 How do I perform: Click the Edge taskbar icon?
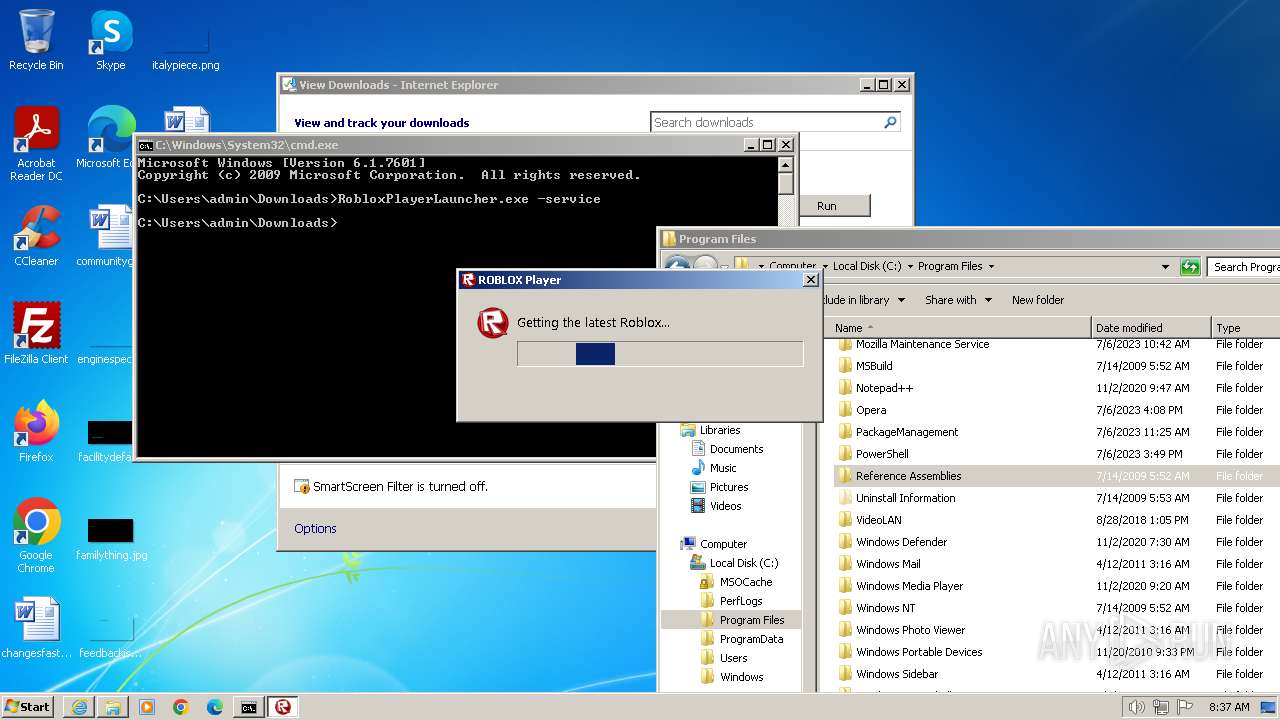tap(215, 707)
